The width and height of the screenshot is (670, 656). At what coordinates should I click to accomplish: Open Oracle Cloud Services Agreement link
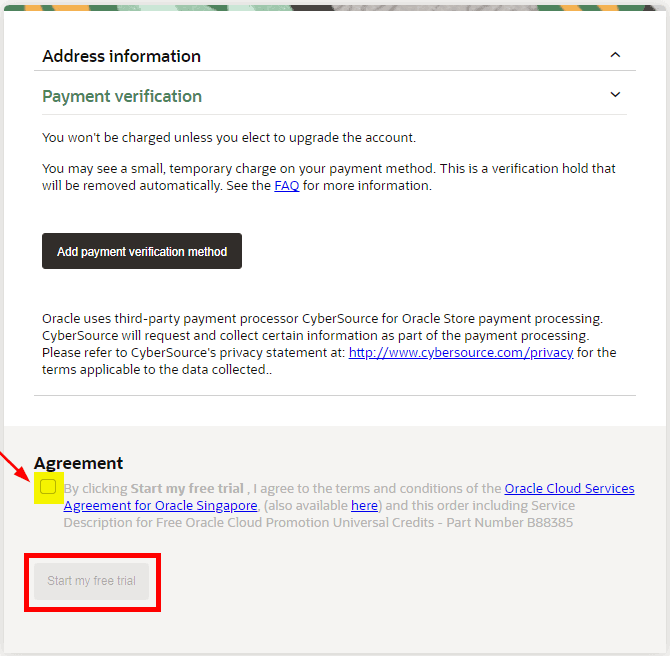349,497
